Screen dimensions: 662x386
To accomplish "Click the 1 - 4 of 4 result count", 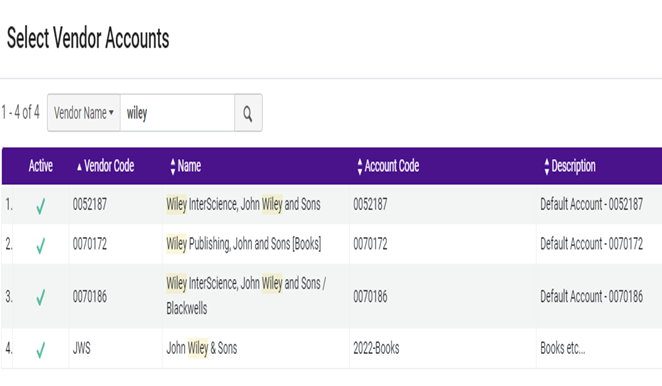I will click(x=20, y=112).
